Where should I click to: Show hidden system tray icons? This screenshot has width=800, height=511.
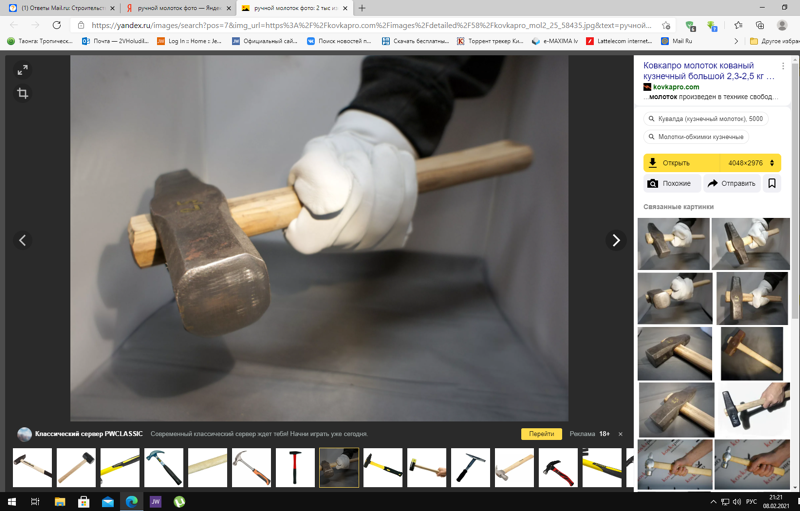pos(713,502)
